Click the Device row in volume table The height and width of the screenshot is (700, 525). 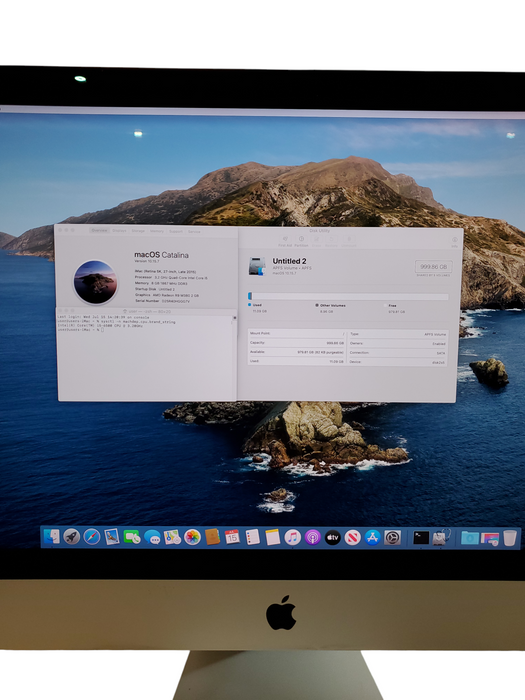pos(398,362)
